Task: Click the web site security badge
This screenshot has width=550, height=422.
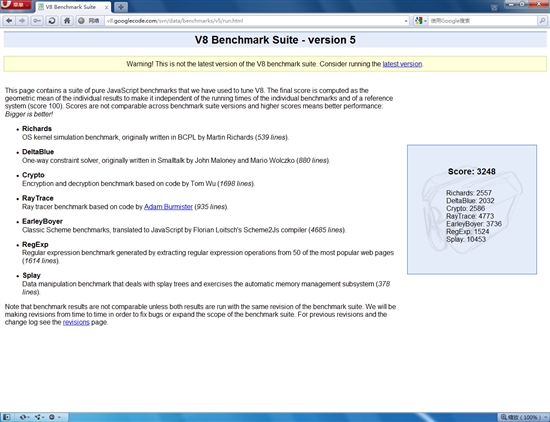Action: point(89,21)
